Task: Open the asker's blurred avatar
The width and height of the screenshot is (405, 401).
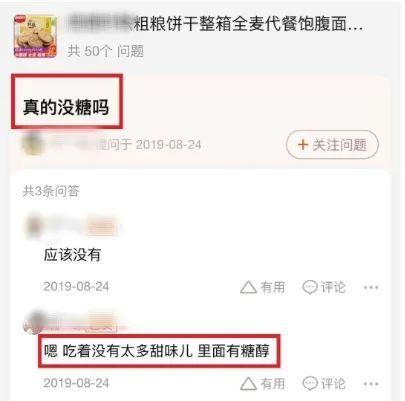Action: tap(33, 144)
